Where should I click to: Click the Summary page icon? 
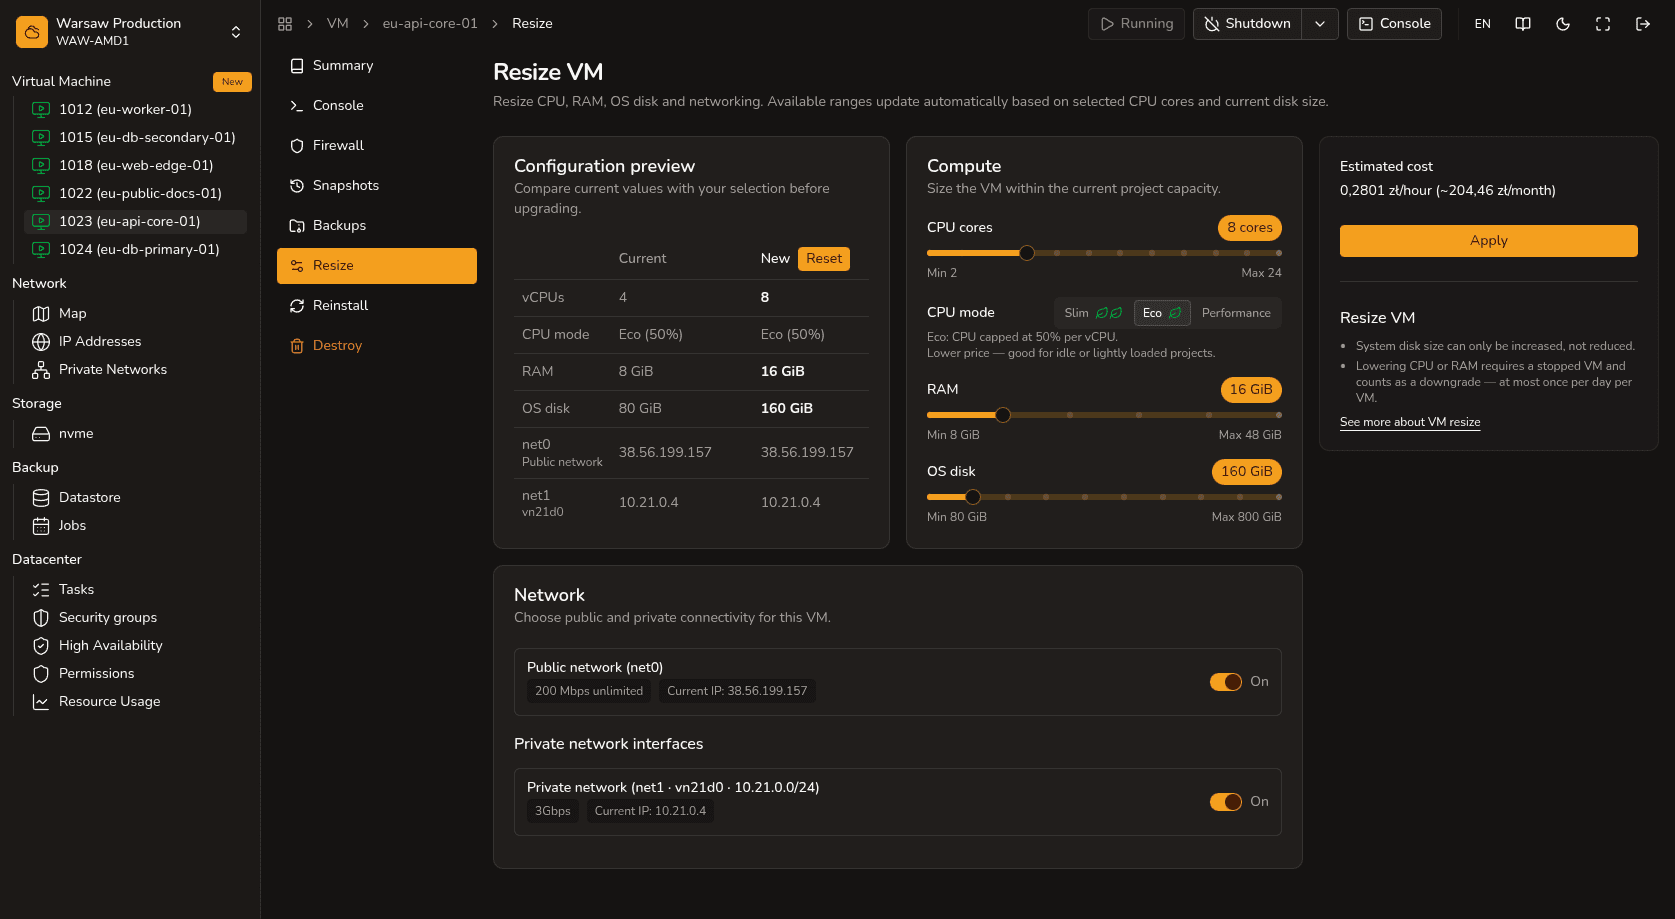click(x=297, y=66)
